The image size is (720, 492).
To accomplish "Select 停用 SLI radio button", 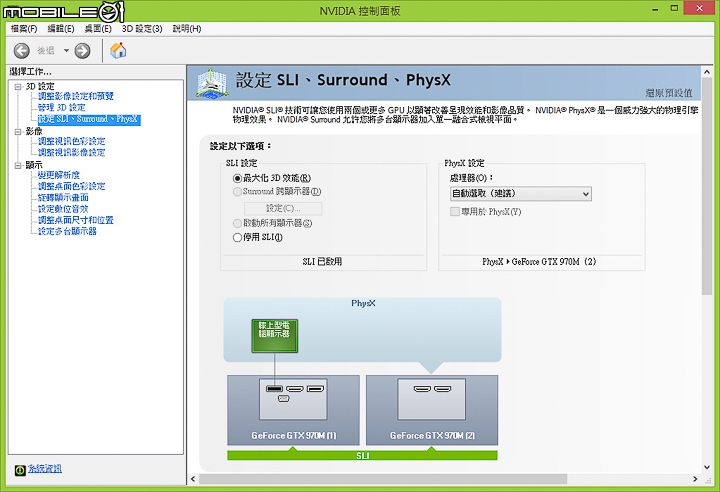I will pos(237,238).
